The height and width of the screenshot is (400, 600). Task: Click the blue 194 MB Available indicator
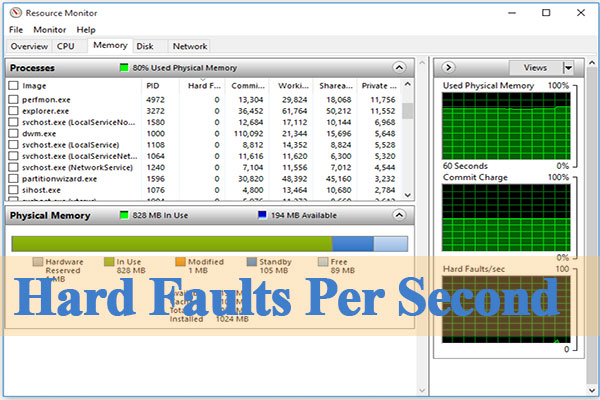coord(262,215)
